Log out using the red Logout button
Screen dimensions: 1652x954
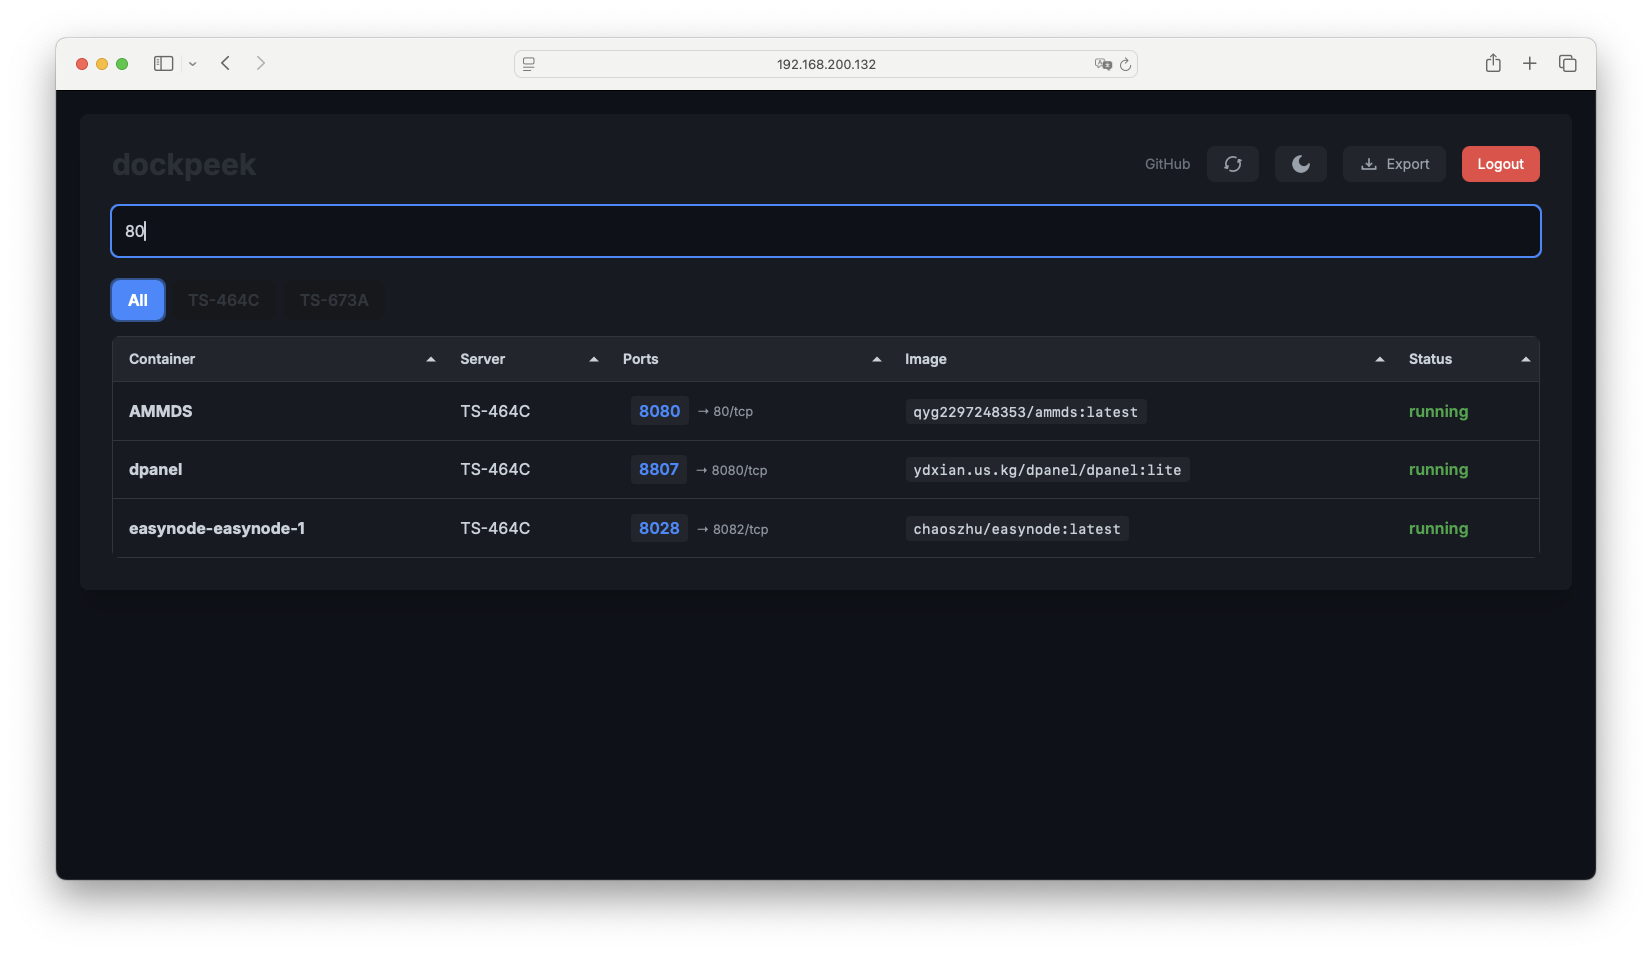click(1500, 164)
